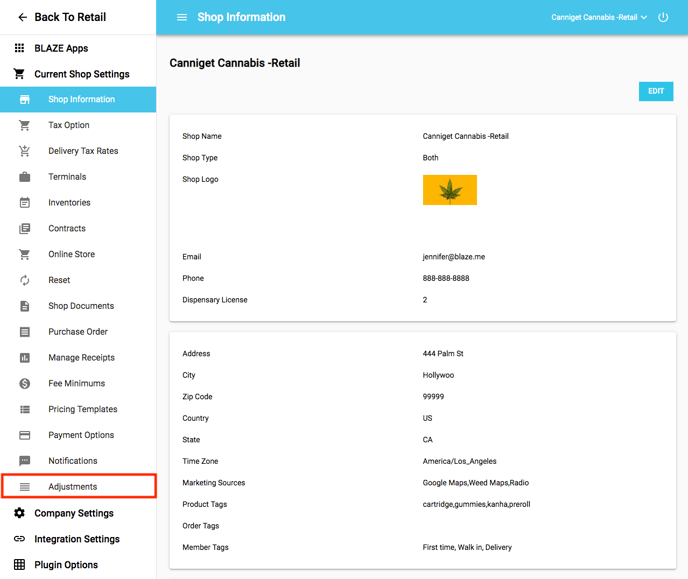Click the time zone America/Los_Angeles value

pos(459,461)
